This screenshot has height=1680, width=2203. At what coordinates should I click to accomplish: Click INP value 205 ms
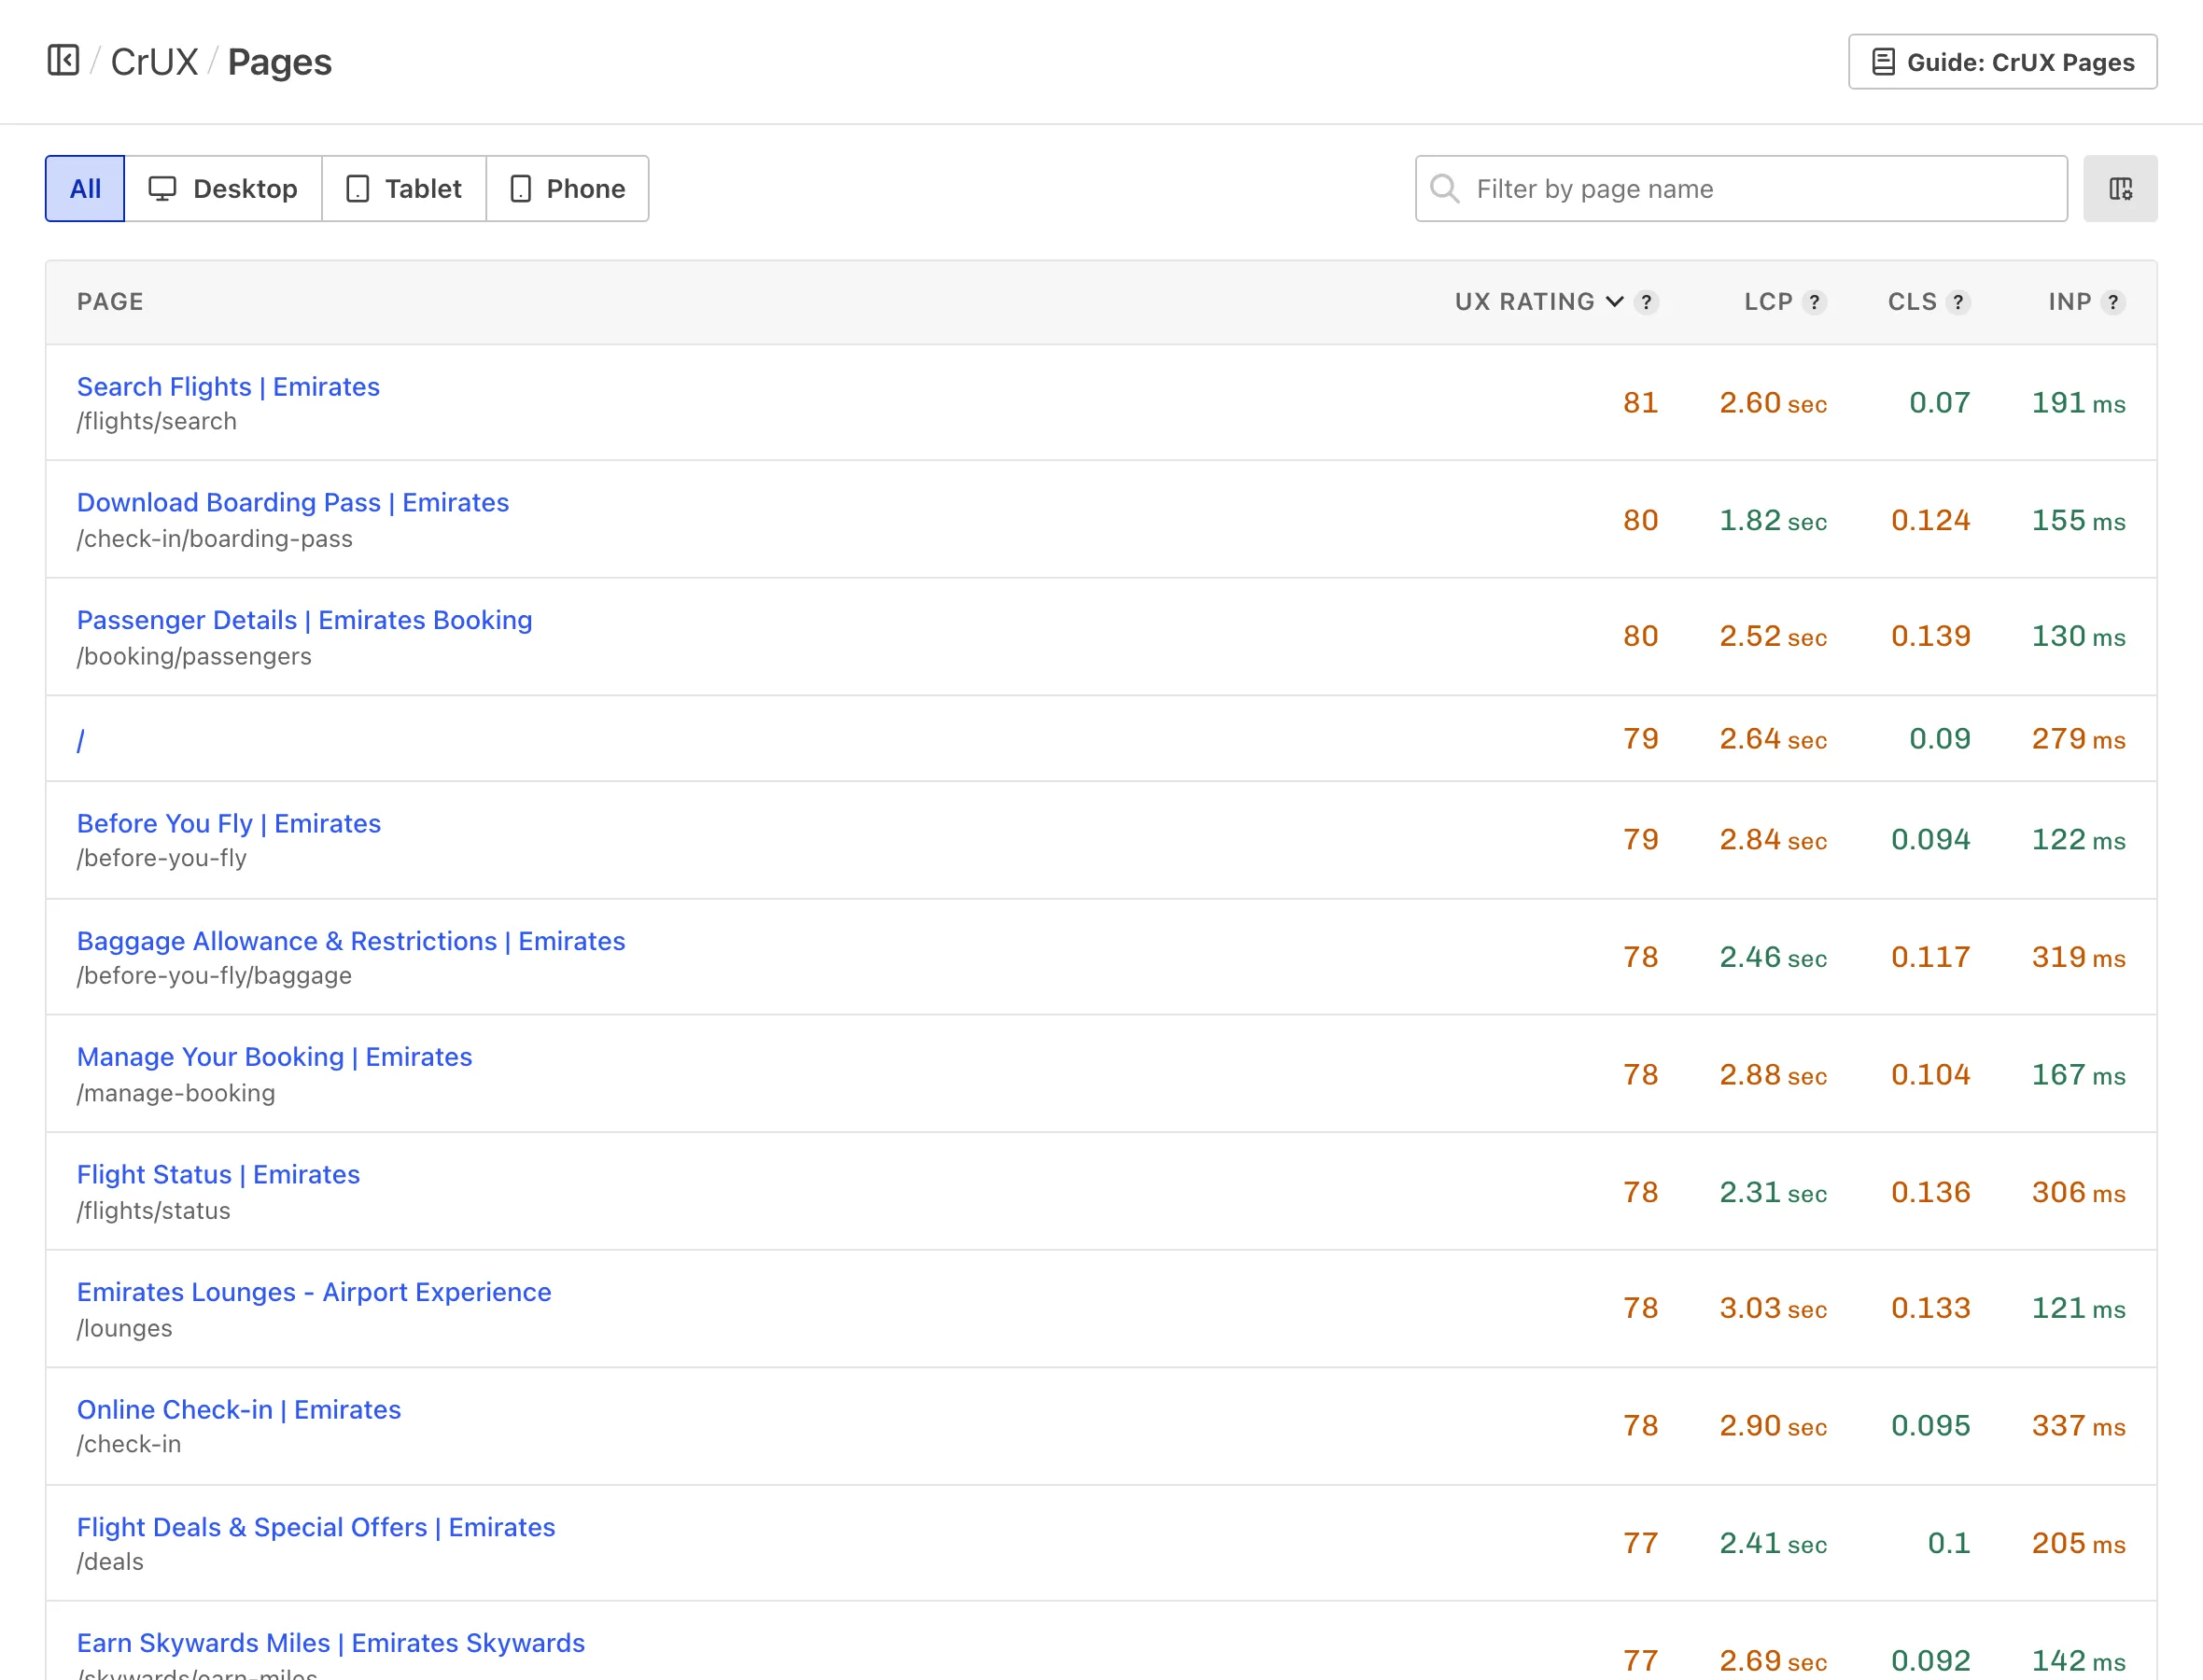click(2078, 1543)
